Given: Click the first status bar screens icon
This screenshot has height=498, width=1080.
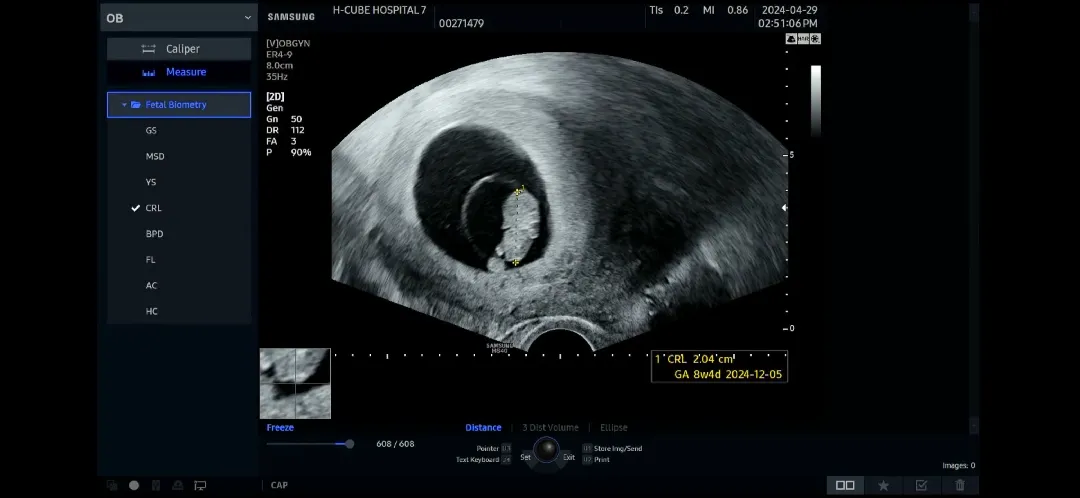Looking at the screenshot, I should (112, 486).
